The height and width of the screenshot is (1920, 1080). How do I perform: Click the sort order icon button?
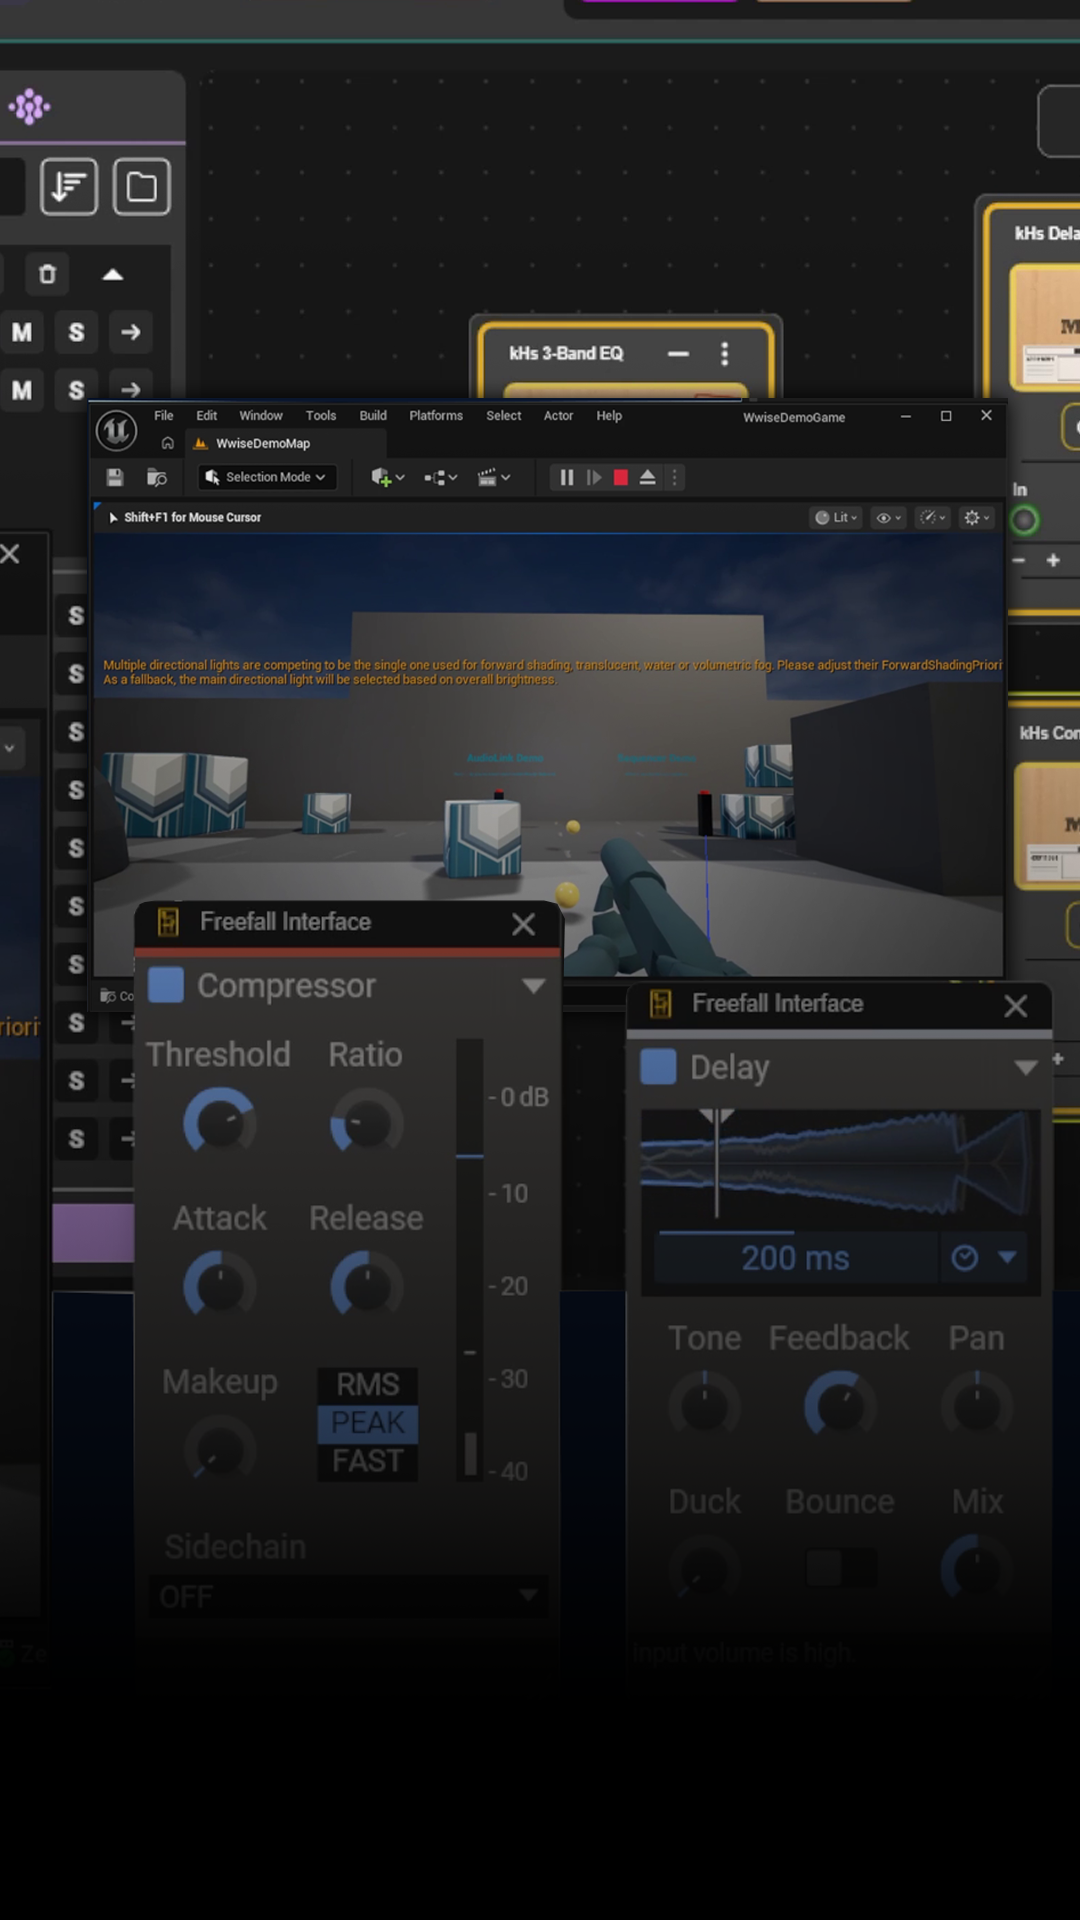(x=69, y=187)
